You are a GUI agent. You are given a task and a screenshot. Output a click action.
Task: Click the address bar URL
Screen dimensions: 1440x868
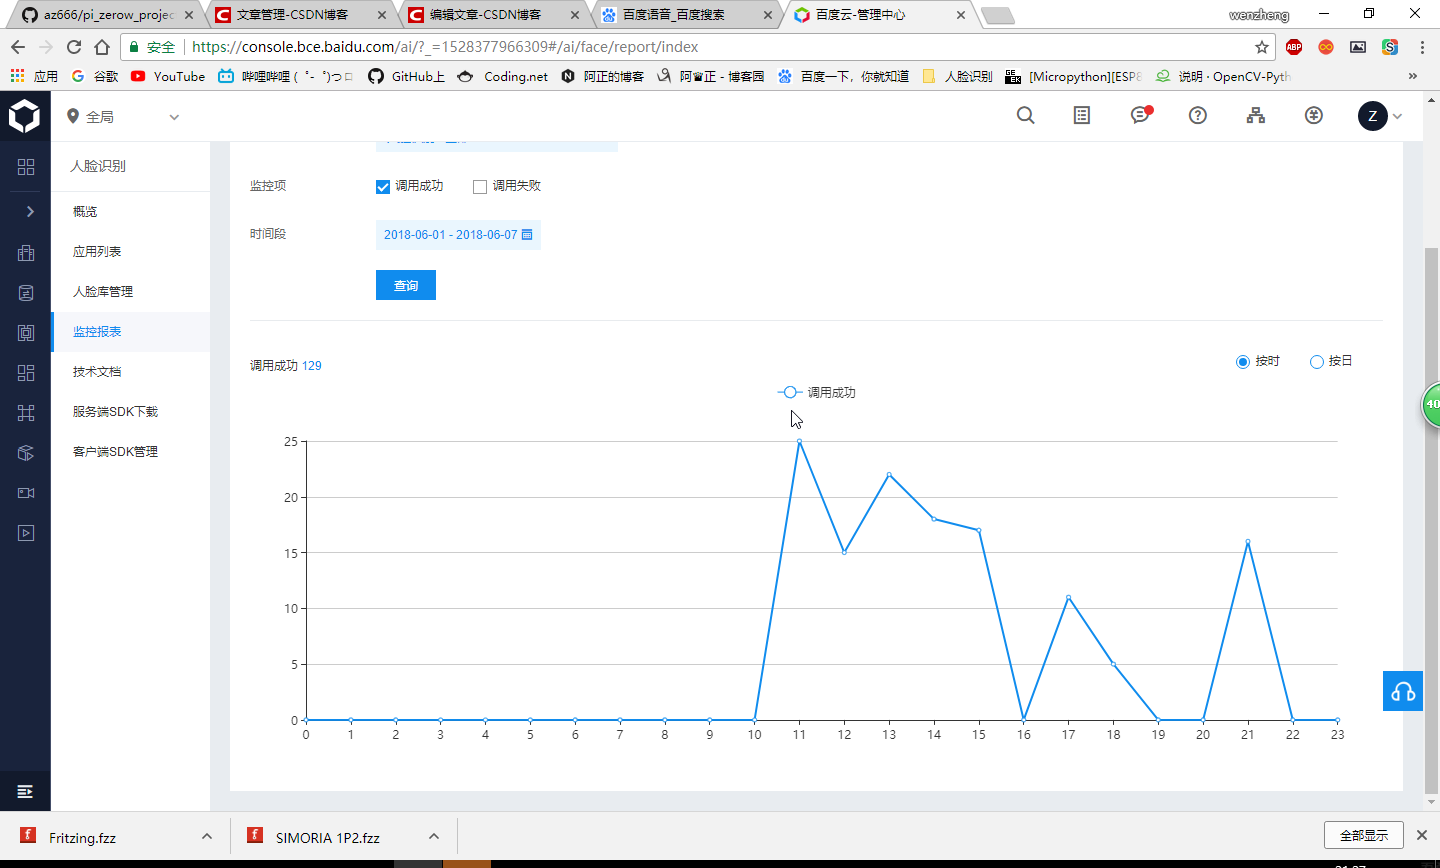coord(445,47)
